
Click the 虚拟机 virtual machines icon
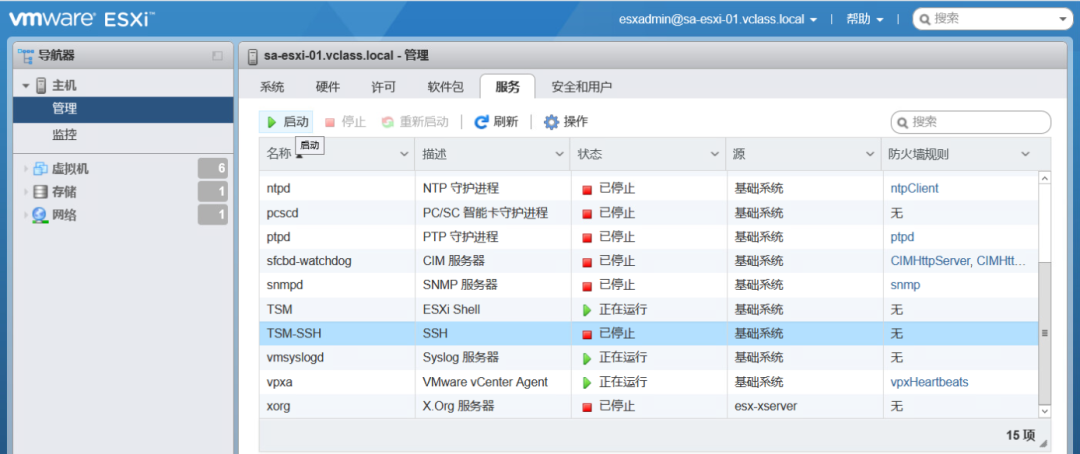point(41,169)
